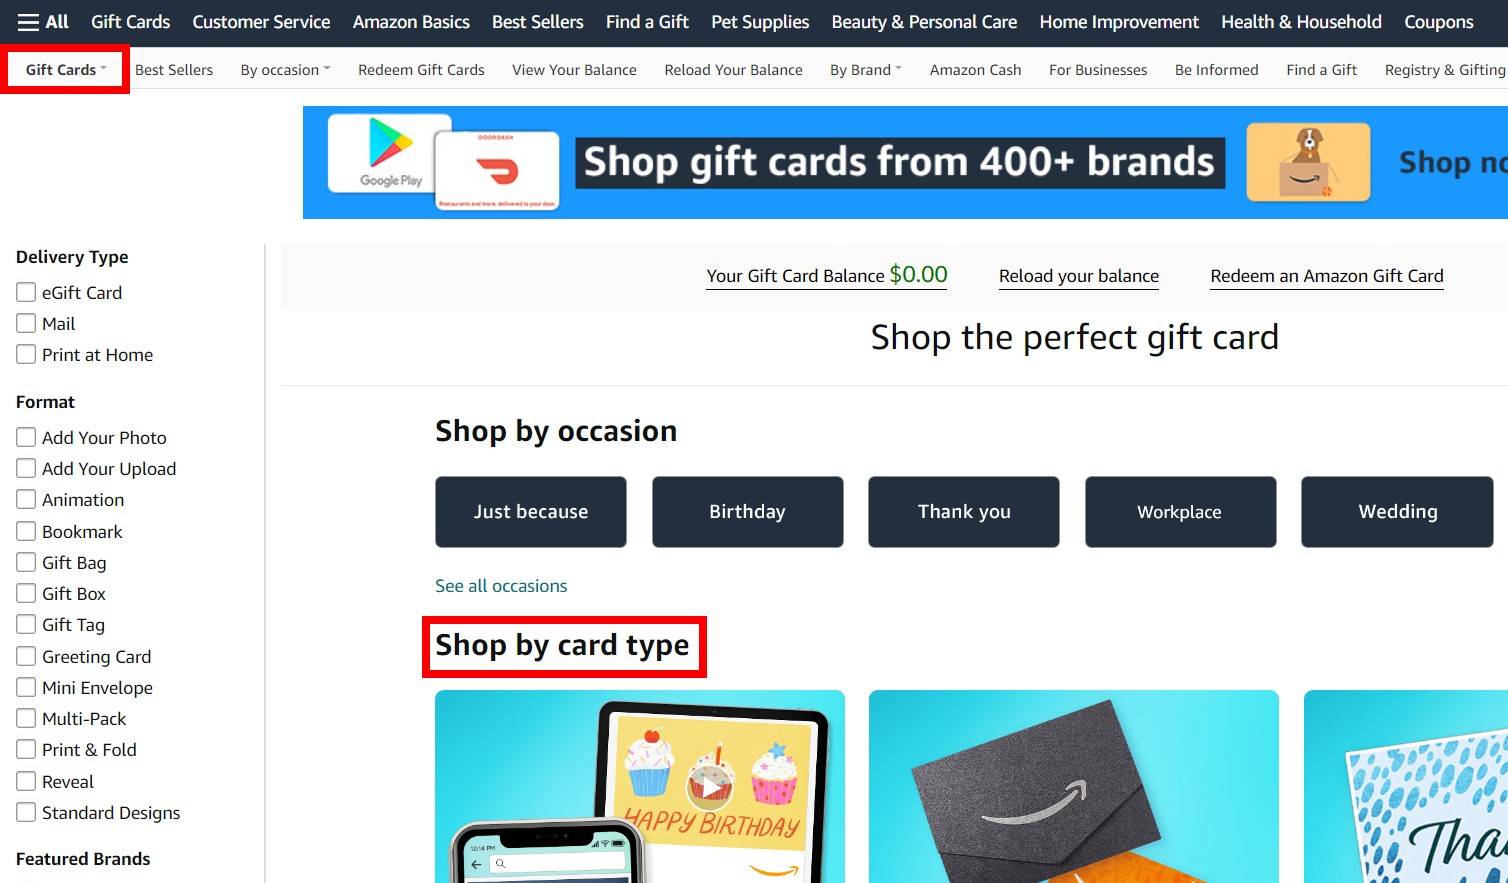Click the Wedding occasion button
The width and height of the screenshot is (1508, 883).
tap(1397, 511)
